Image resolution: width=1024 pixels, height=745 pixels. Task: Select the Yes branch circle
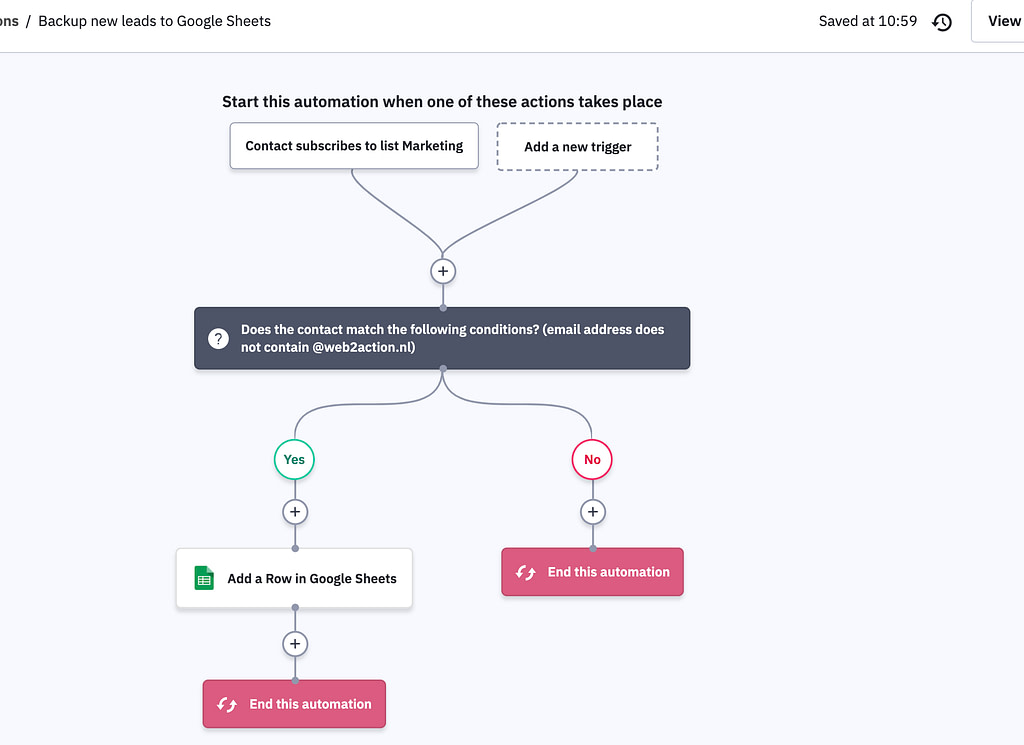[293, 459]
